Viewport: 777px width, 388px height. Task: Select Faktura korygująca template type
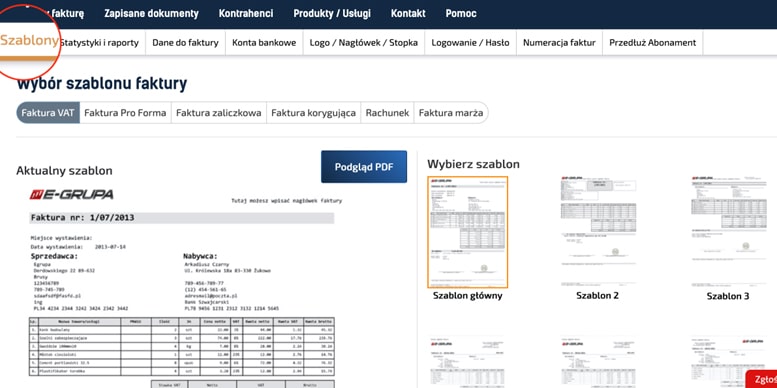(x=313, y=112)
